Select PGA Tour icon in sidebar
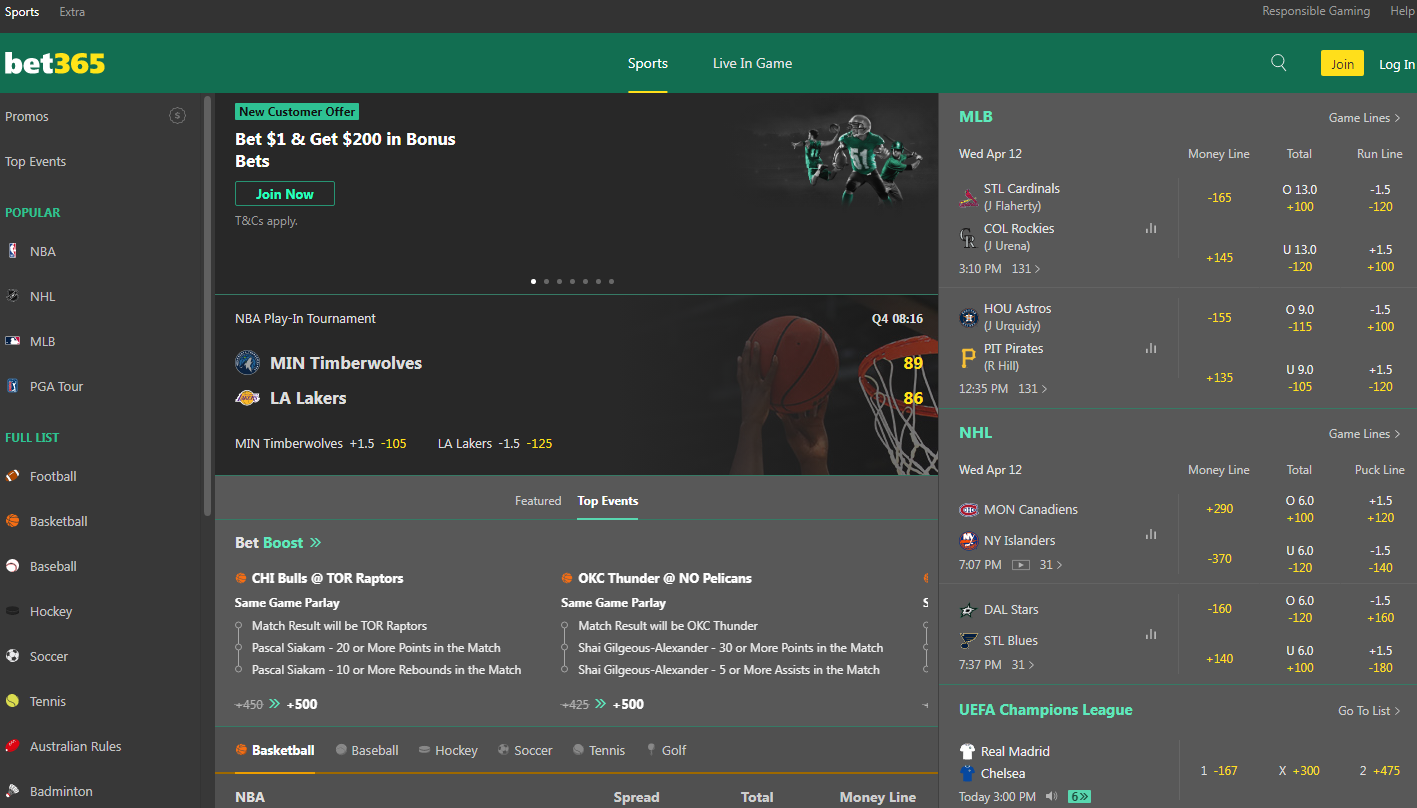The height and width of the screenshot is (808, 1417). (12, 386)
